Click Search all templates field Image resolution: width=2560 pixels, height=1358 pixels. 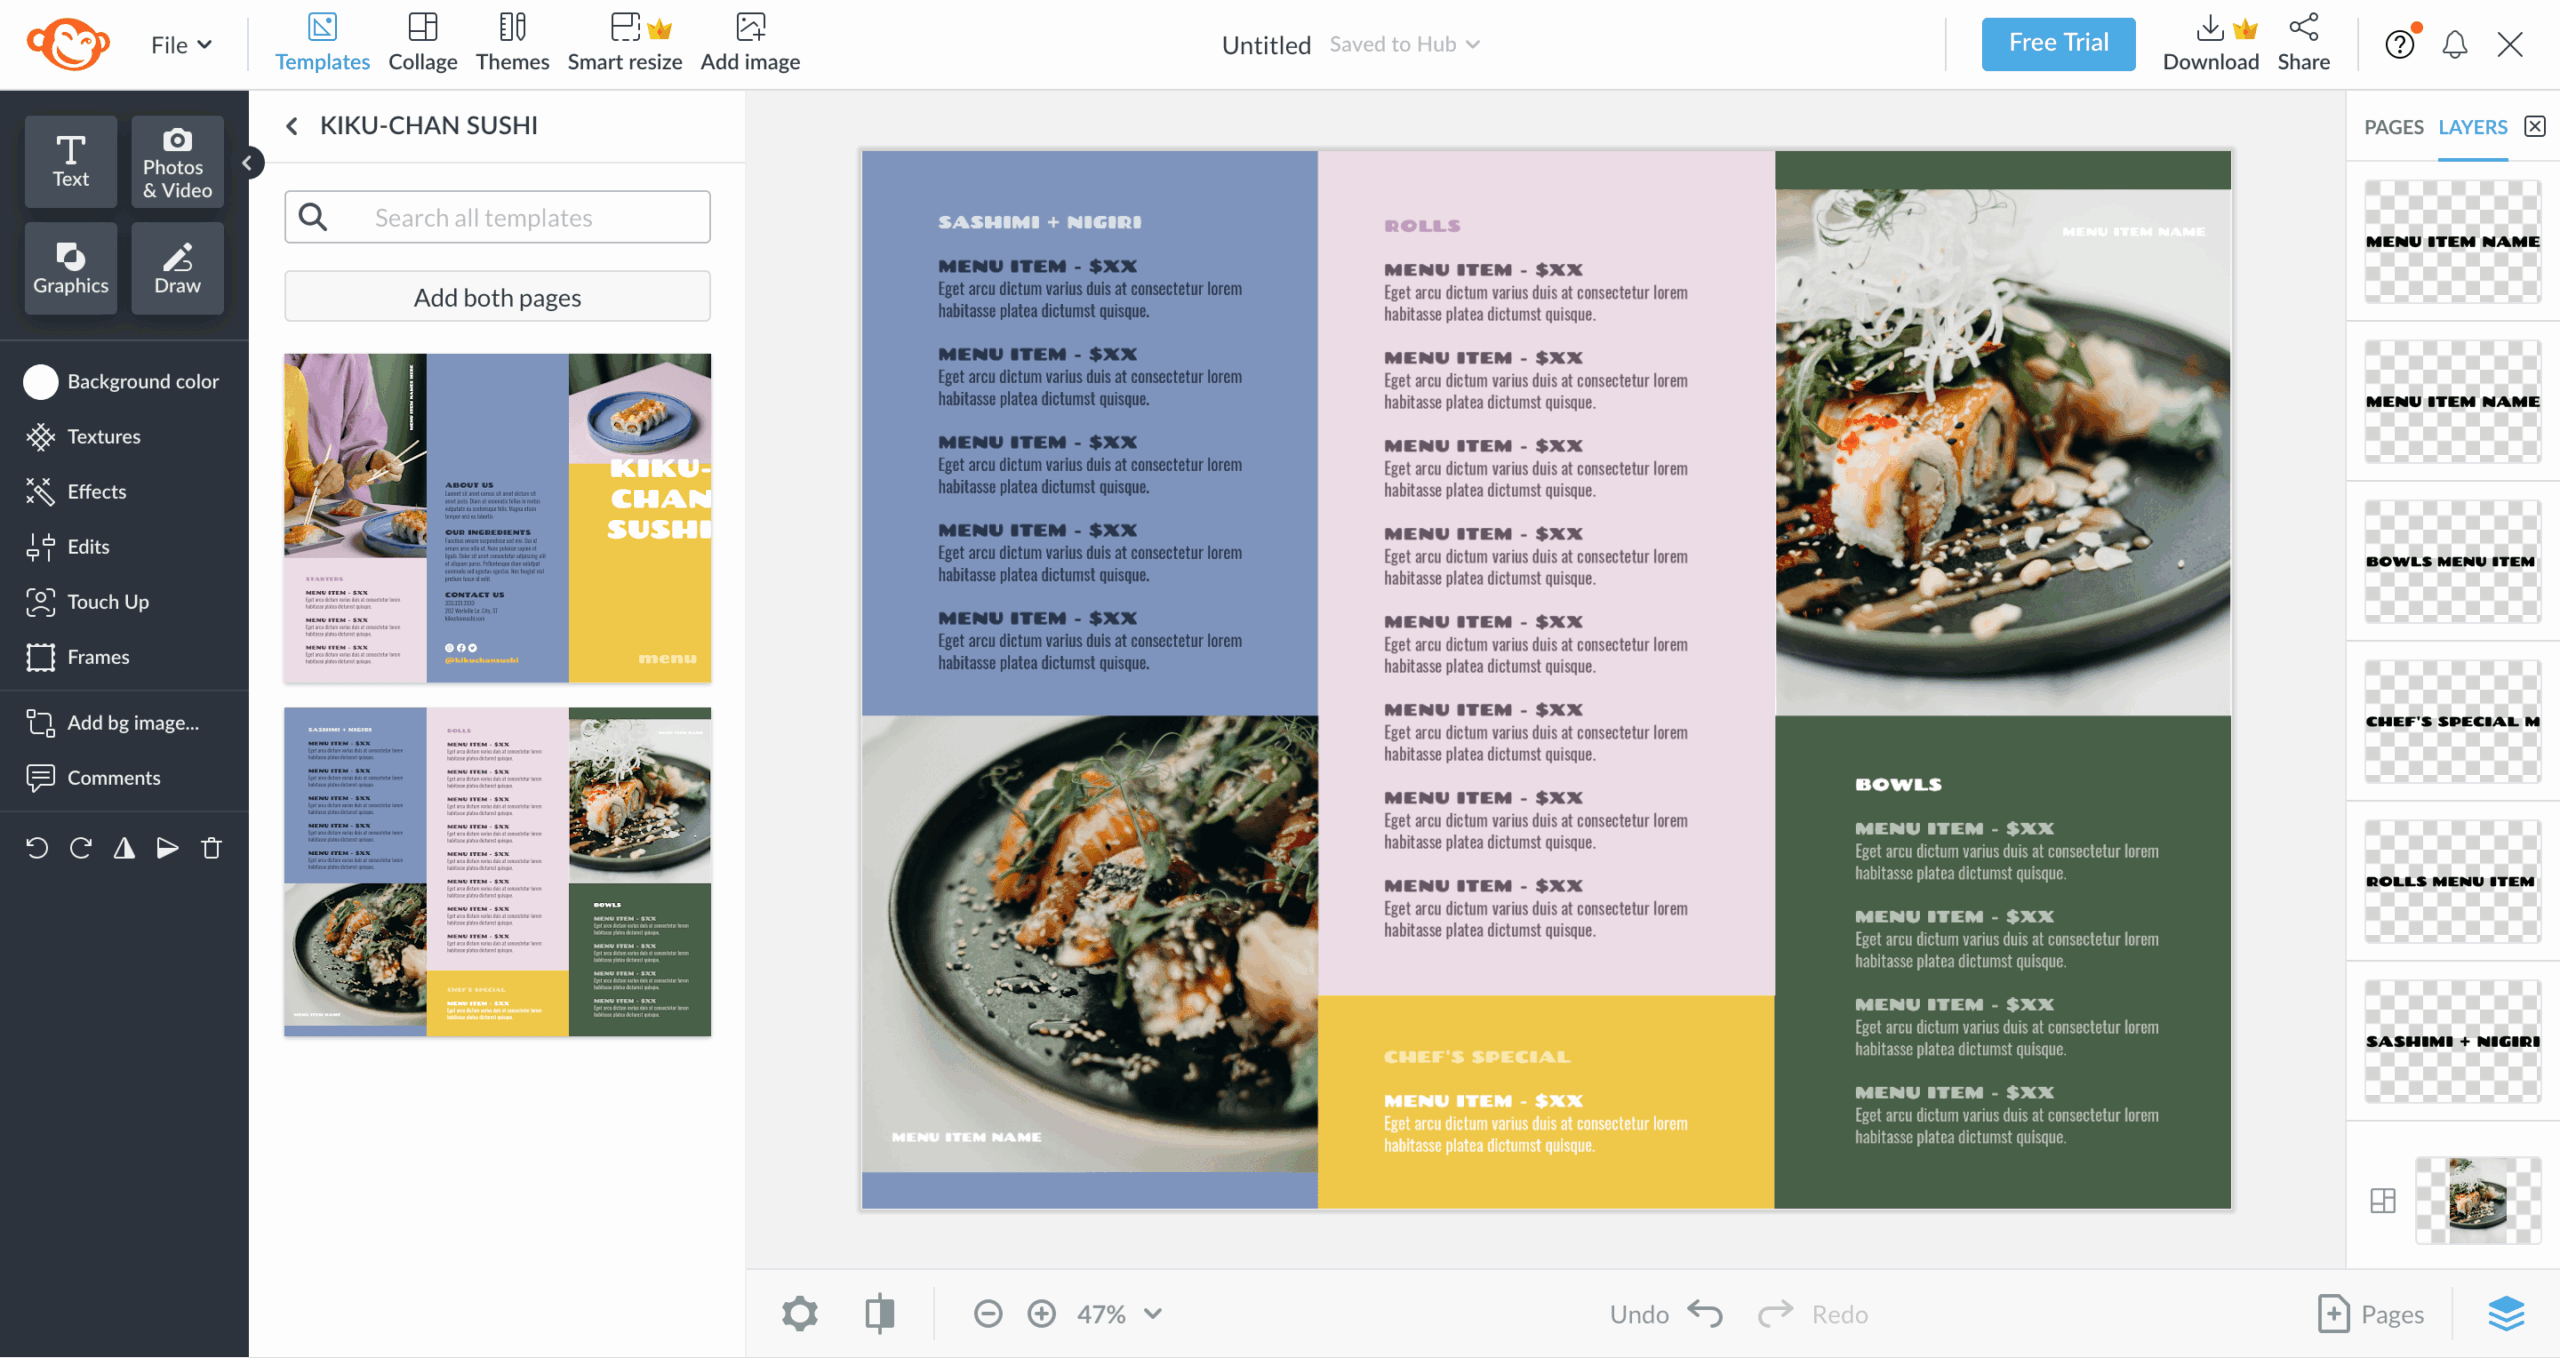pyautogui.click(x=497, y=217)
